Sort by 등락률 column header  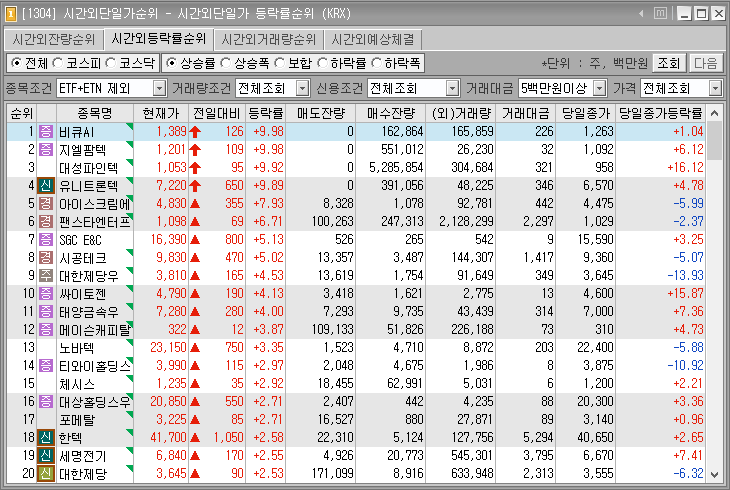[x=265, y=113]
